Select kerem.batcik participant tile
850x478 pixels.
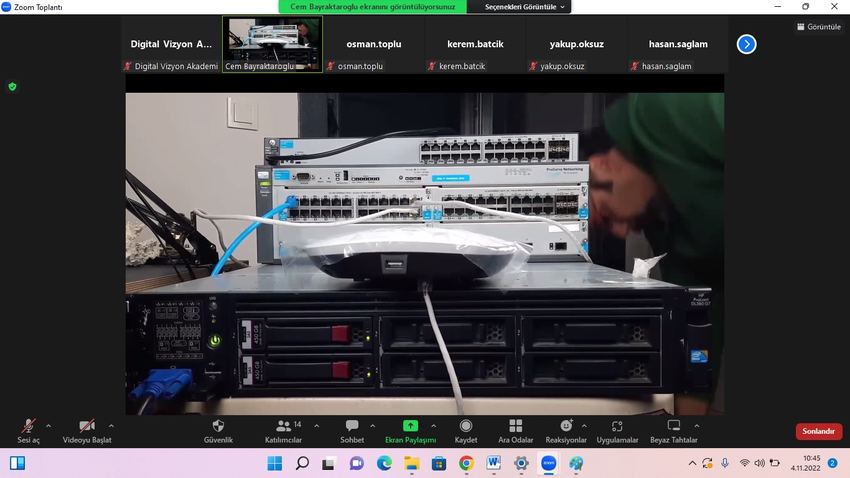coord(475,44)
